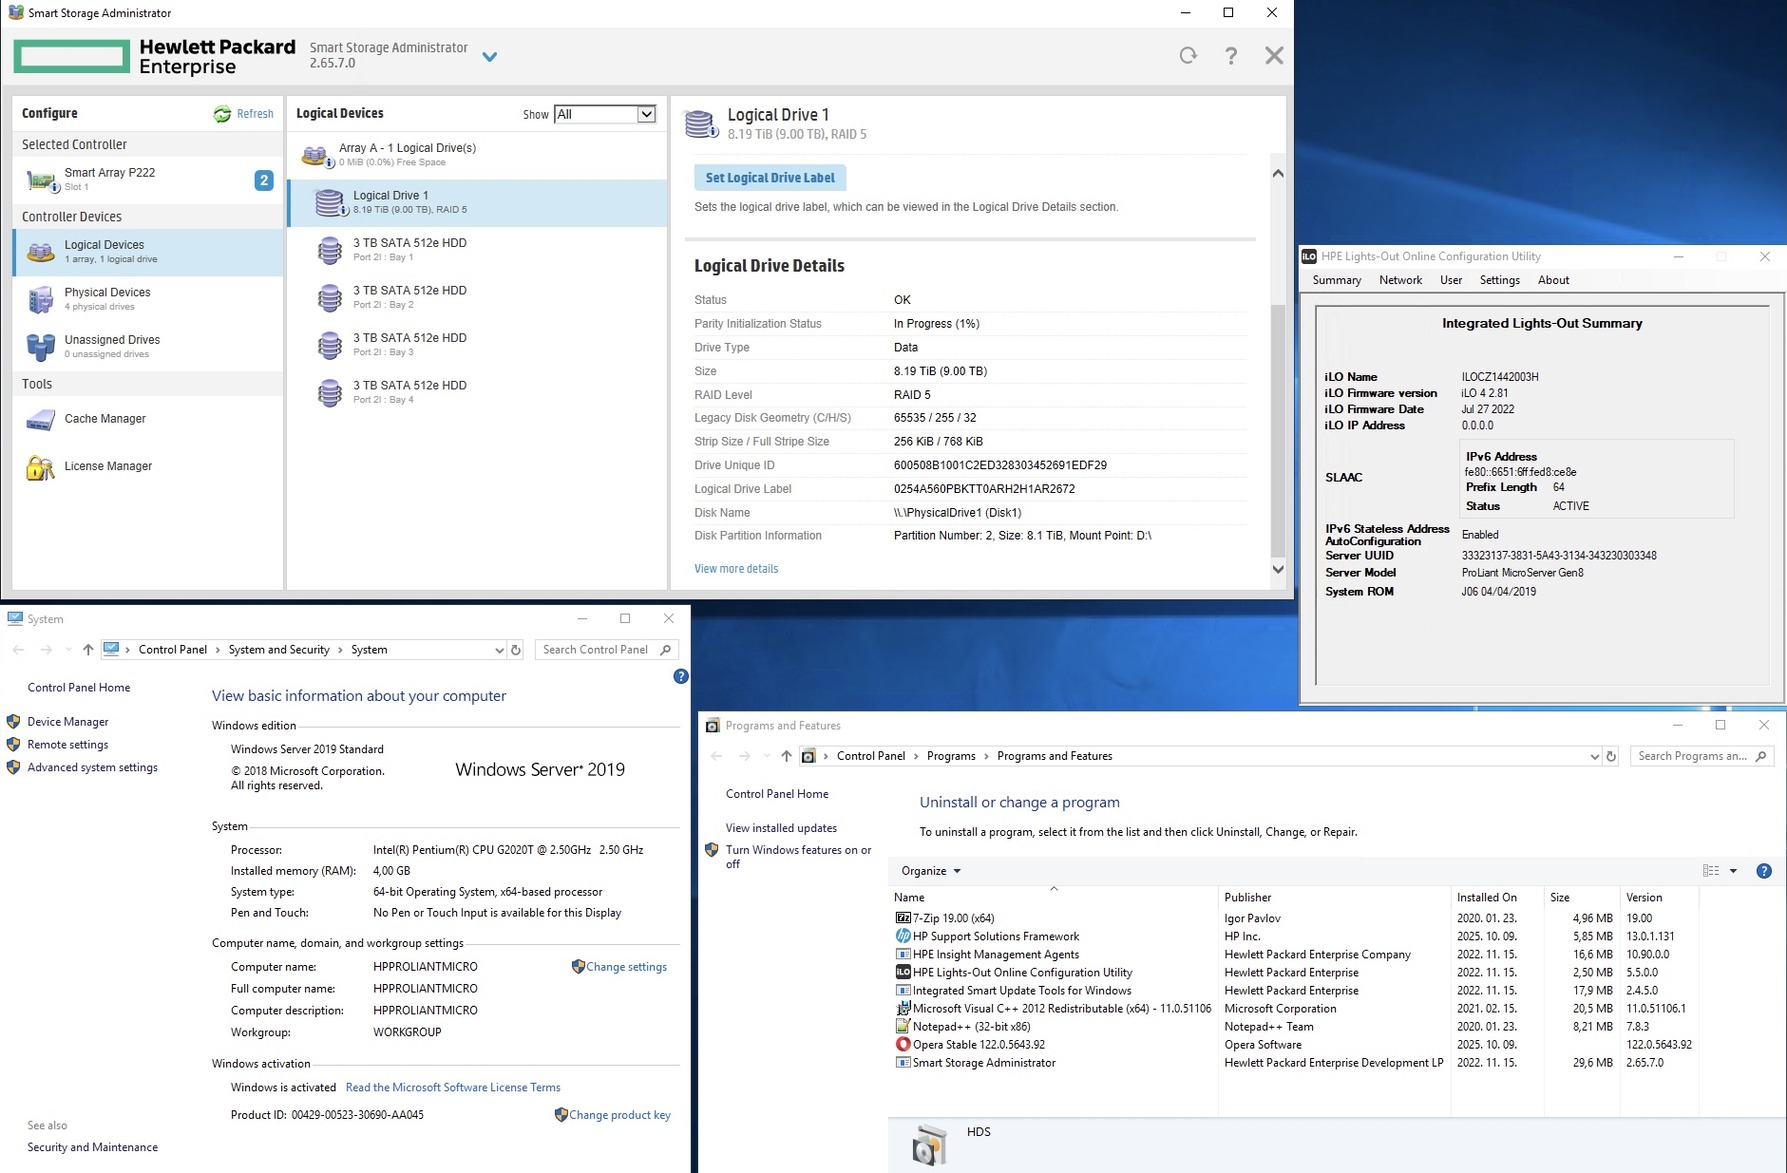Expand the chevron next to Smart Storage Administrator version
Screen dimensions: 1787x1173
pos(490,57)
